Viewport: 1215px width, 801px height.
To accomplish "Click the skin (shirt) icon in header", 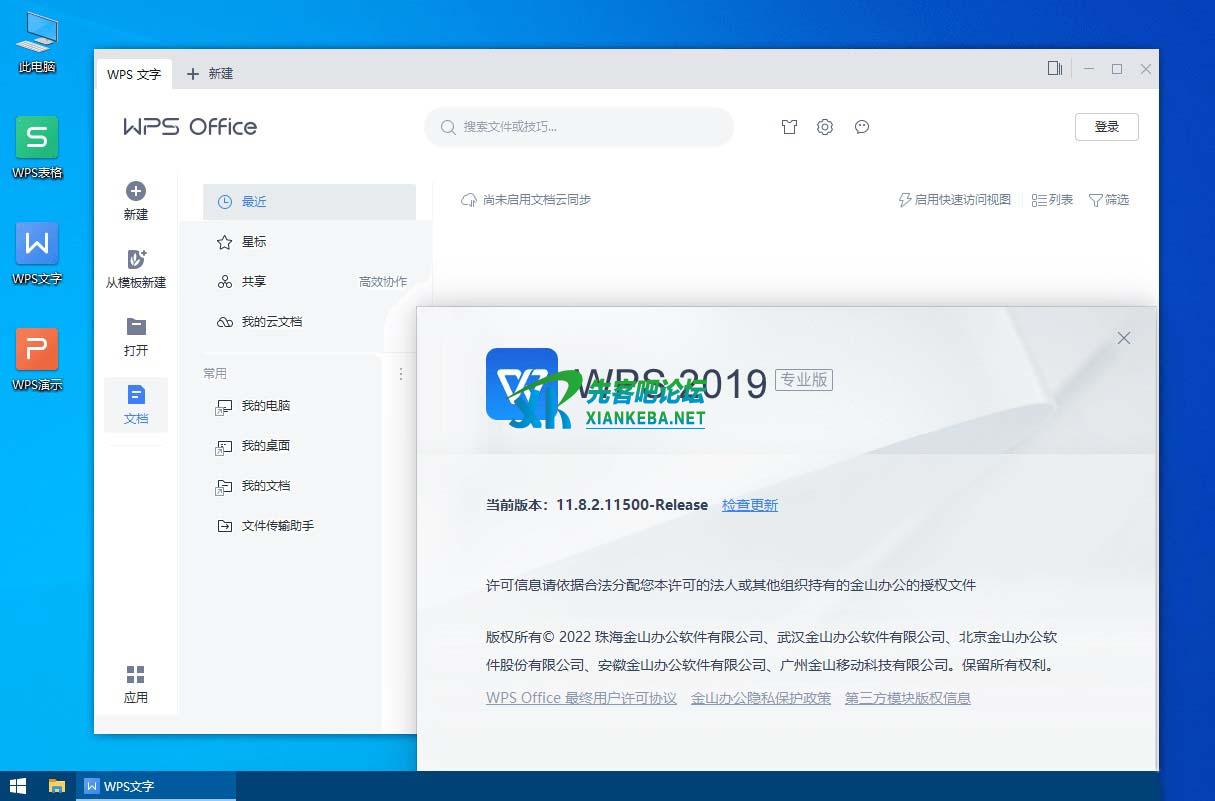I will click(789, 127).
